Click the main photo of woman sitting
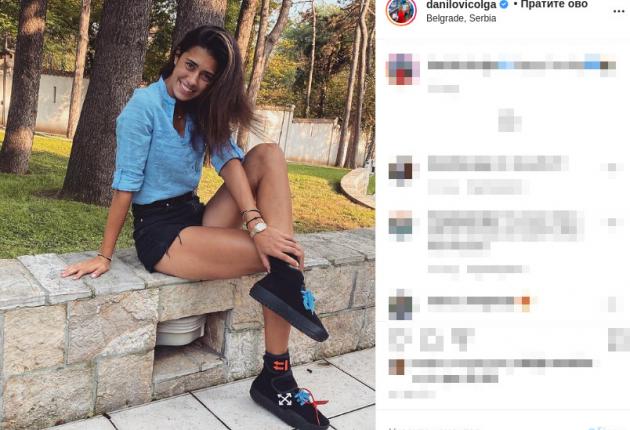This screenshot has height=430, width=630. point(188,215)
